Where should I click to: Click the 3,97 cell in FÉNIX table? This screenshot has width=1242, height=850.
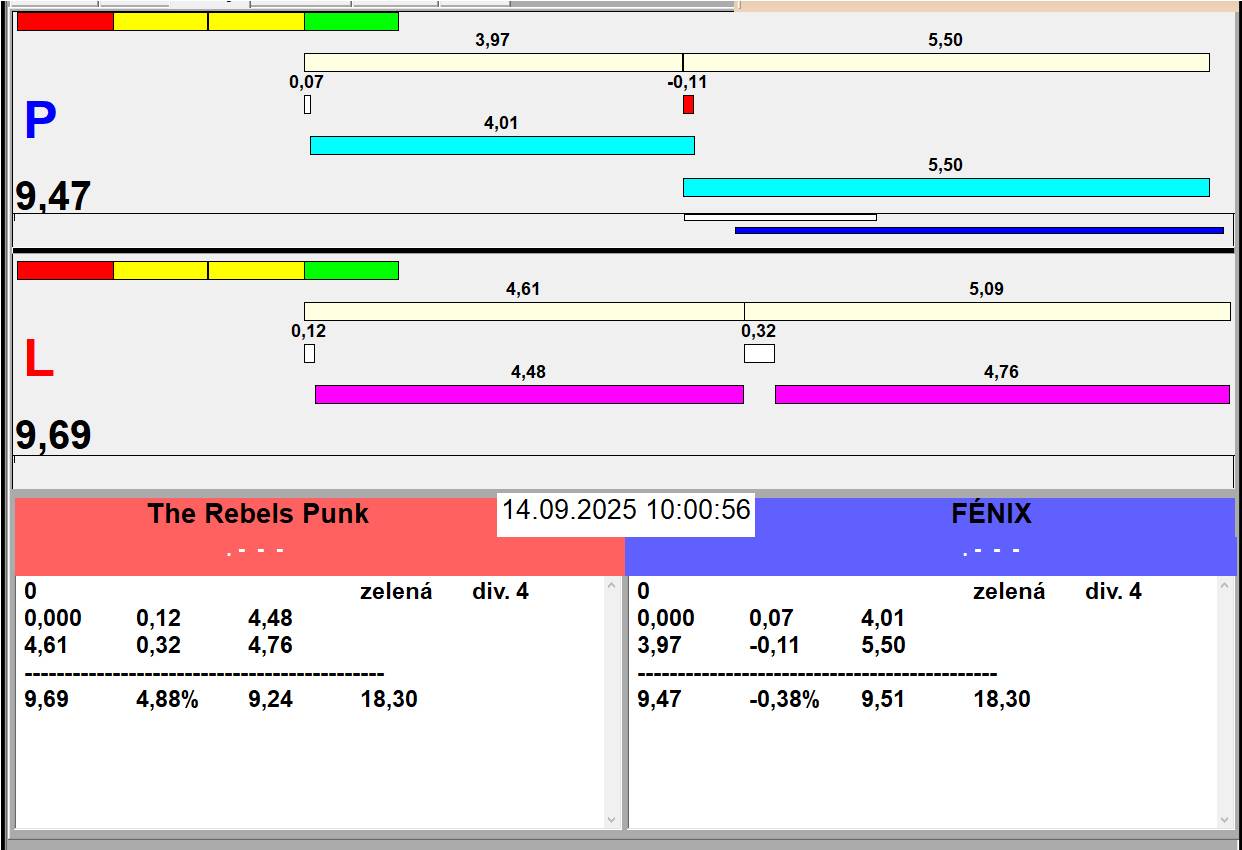pos(659,646)
